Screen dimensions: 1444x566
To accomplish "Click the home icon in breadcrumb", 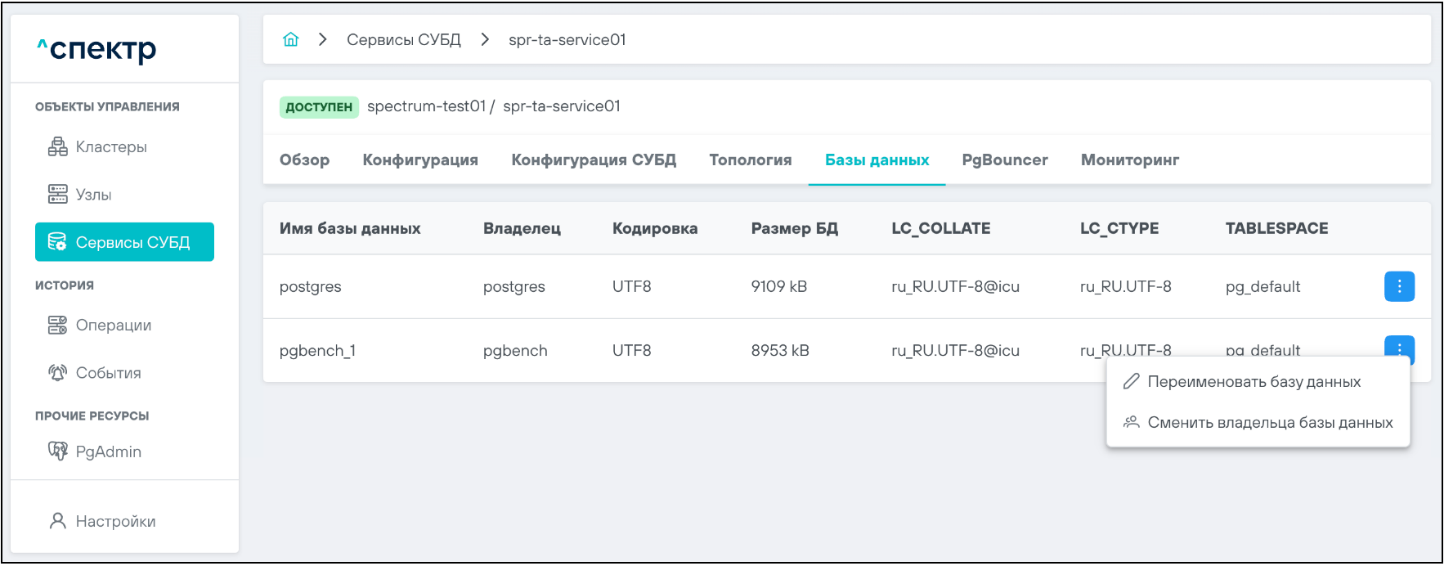I will point(291,40).
